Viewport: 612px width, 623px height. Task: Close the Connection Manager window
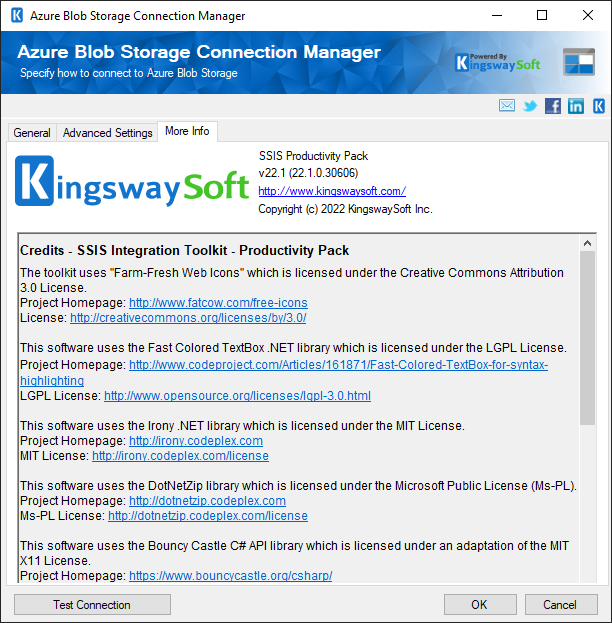click(x=587, y=15)
